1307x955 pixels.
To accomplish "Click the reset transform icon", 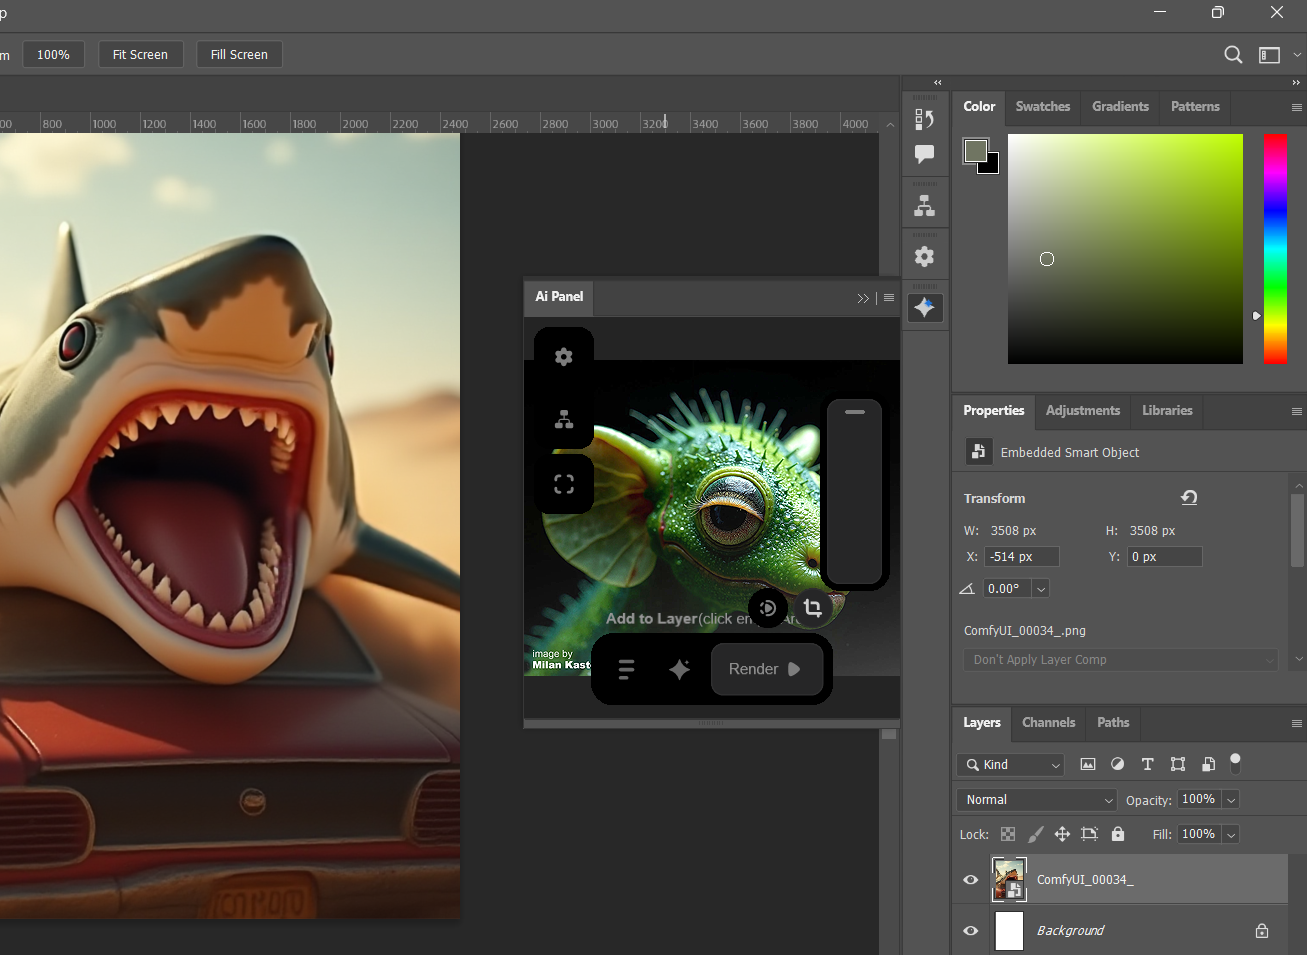I will (1189, 498).
